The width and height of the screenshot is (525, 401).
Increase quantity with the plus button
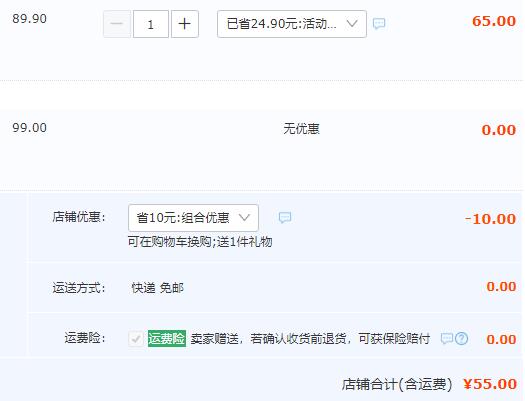185,24
